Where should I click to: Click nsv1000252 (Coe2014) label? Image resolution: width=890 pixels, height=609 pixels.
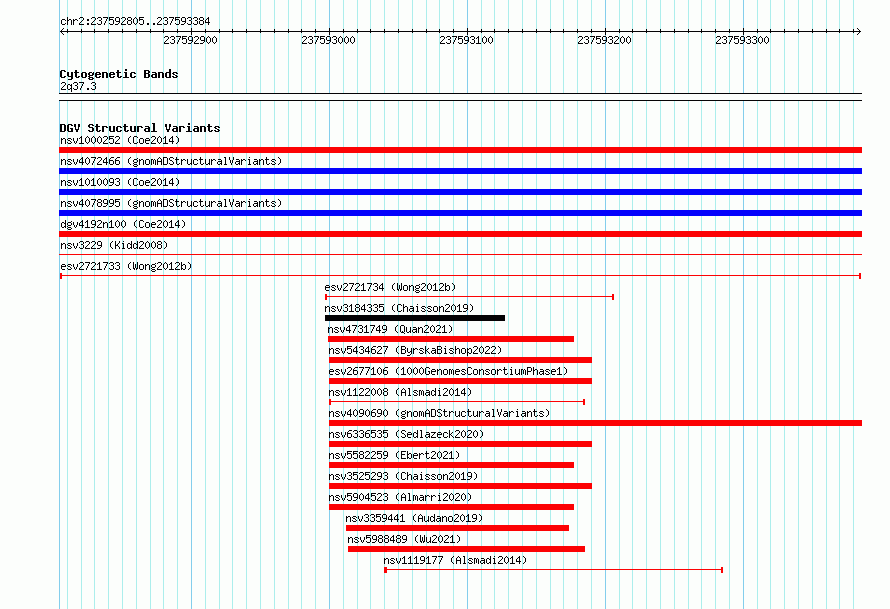120,140
